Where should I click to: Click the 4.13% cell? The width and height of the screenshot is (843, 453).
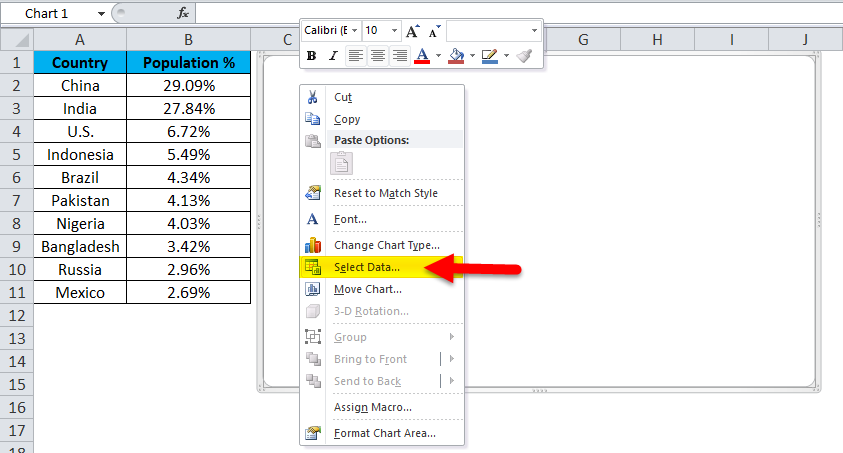(189, 200)
